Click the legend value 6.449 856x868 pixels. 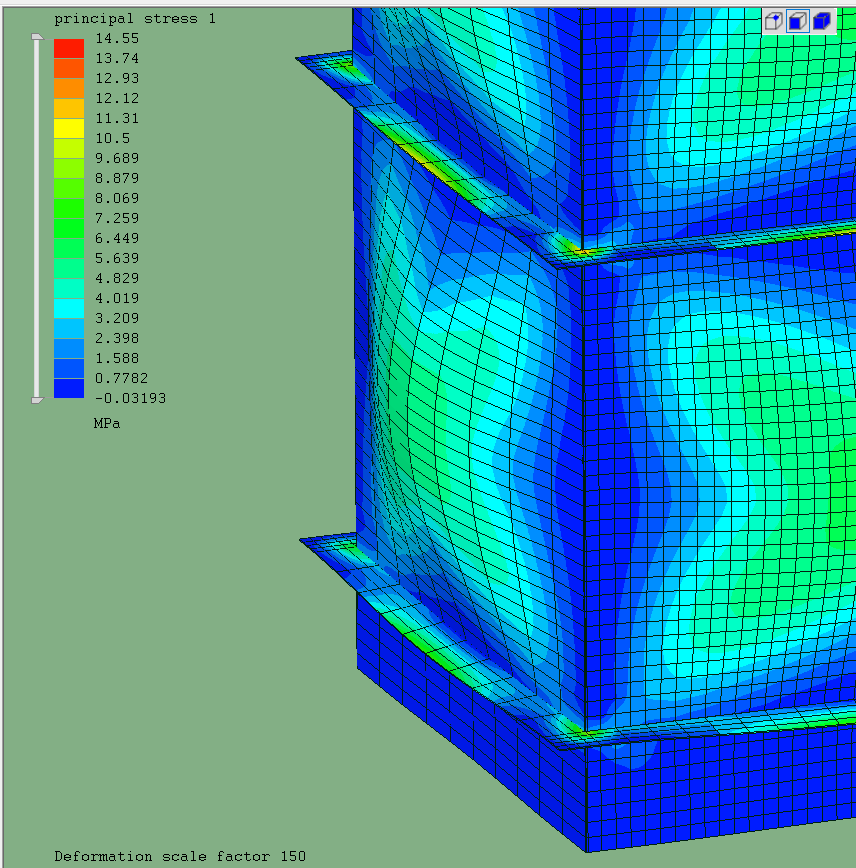(x=117, y=238)
